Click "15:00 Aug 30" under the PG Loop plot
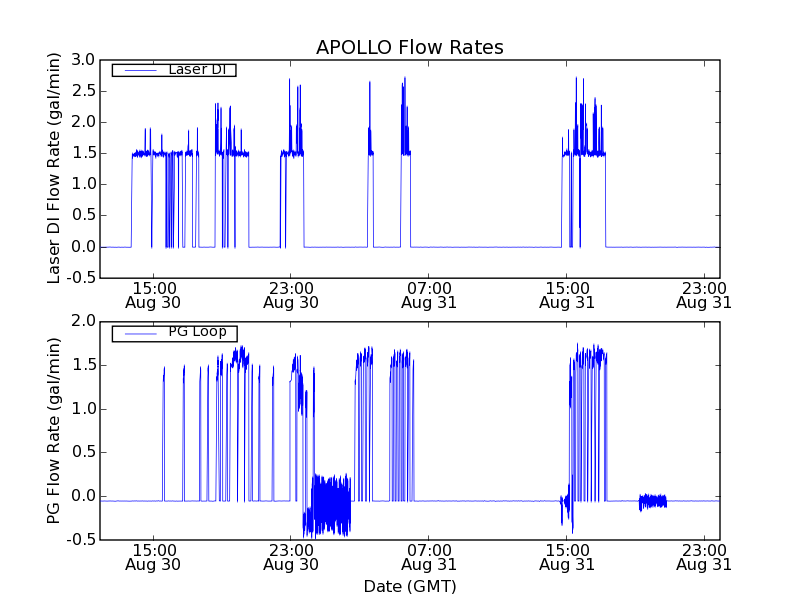This screenshot has width=800, height=600. (x=153, y=558)
